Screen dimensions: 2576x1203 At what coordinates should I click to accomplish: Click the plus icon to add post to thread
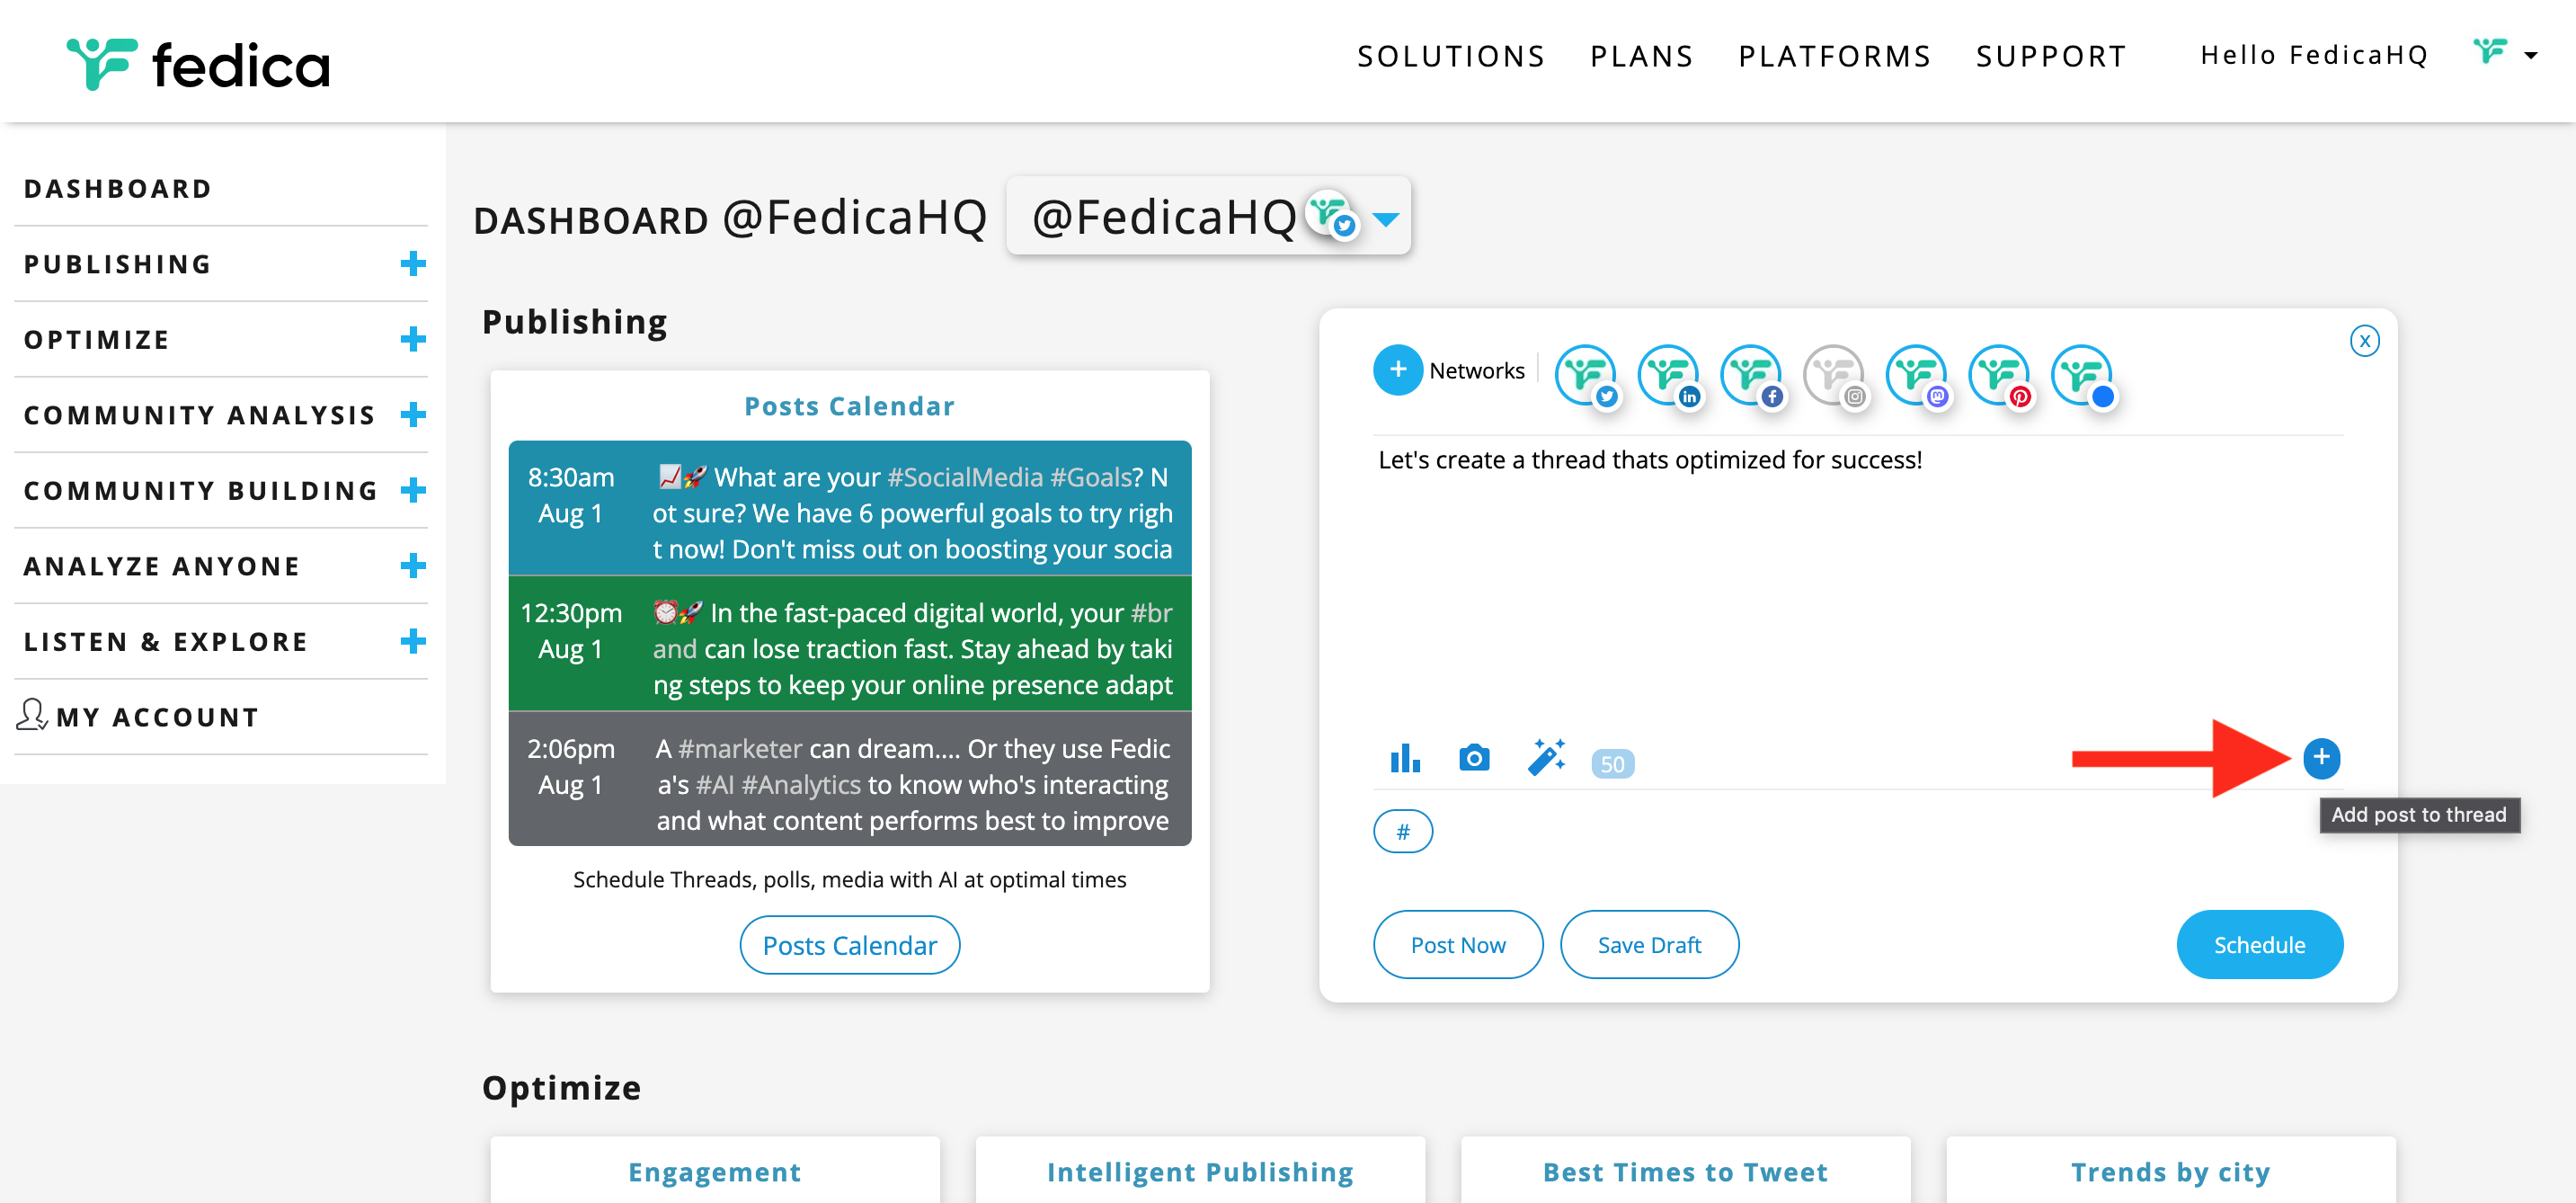pyautogui.click(x=2321, y=758)
